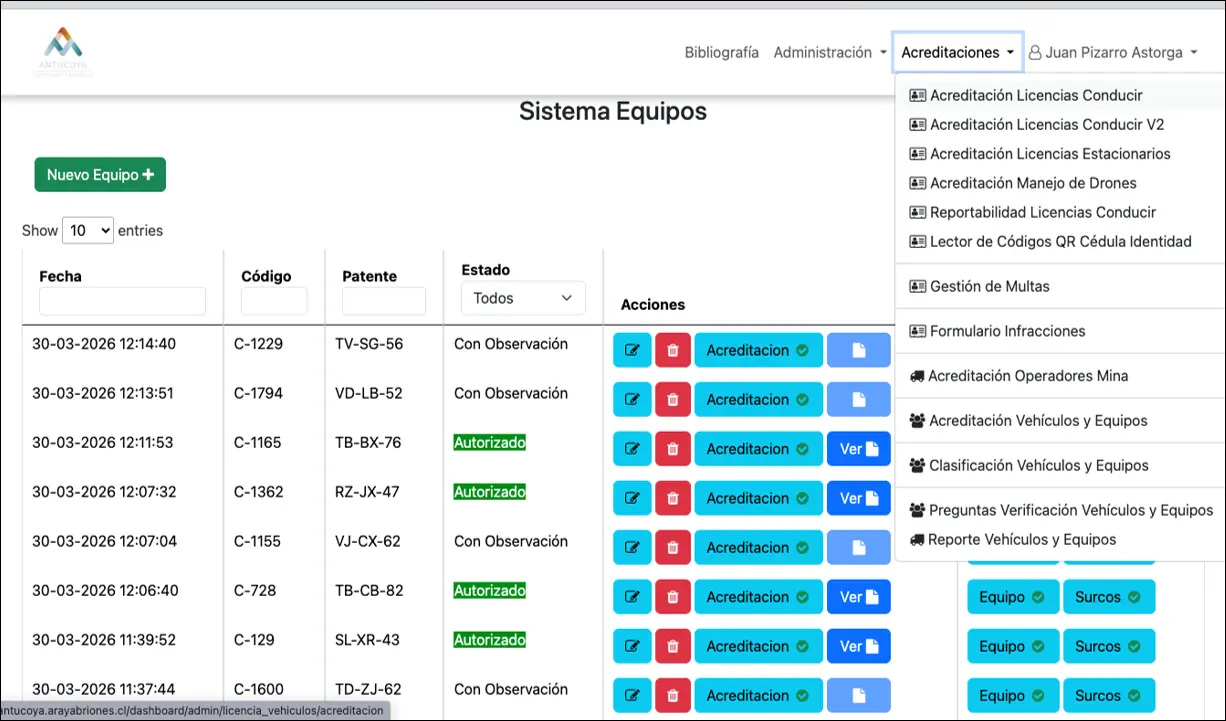Click the Bibliografía navigation link

[721, 52]
